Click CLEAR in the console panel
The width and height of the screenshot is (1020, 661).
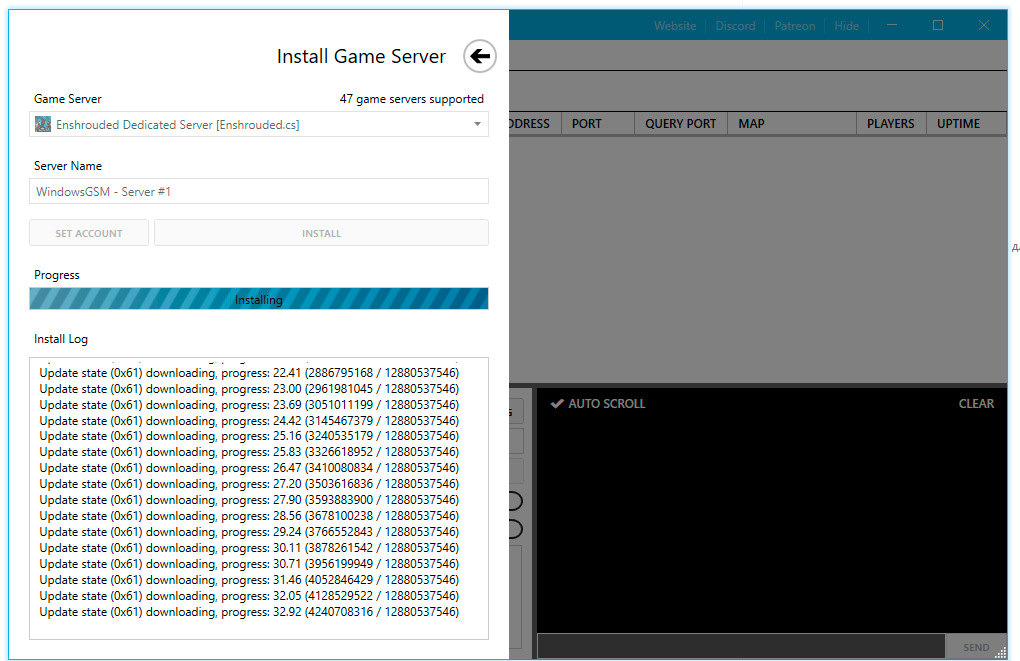[976, 403]
